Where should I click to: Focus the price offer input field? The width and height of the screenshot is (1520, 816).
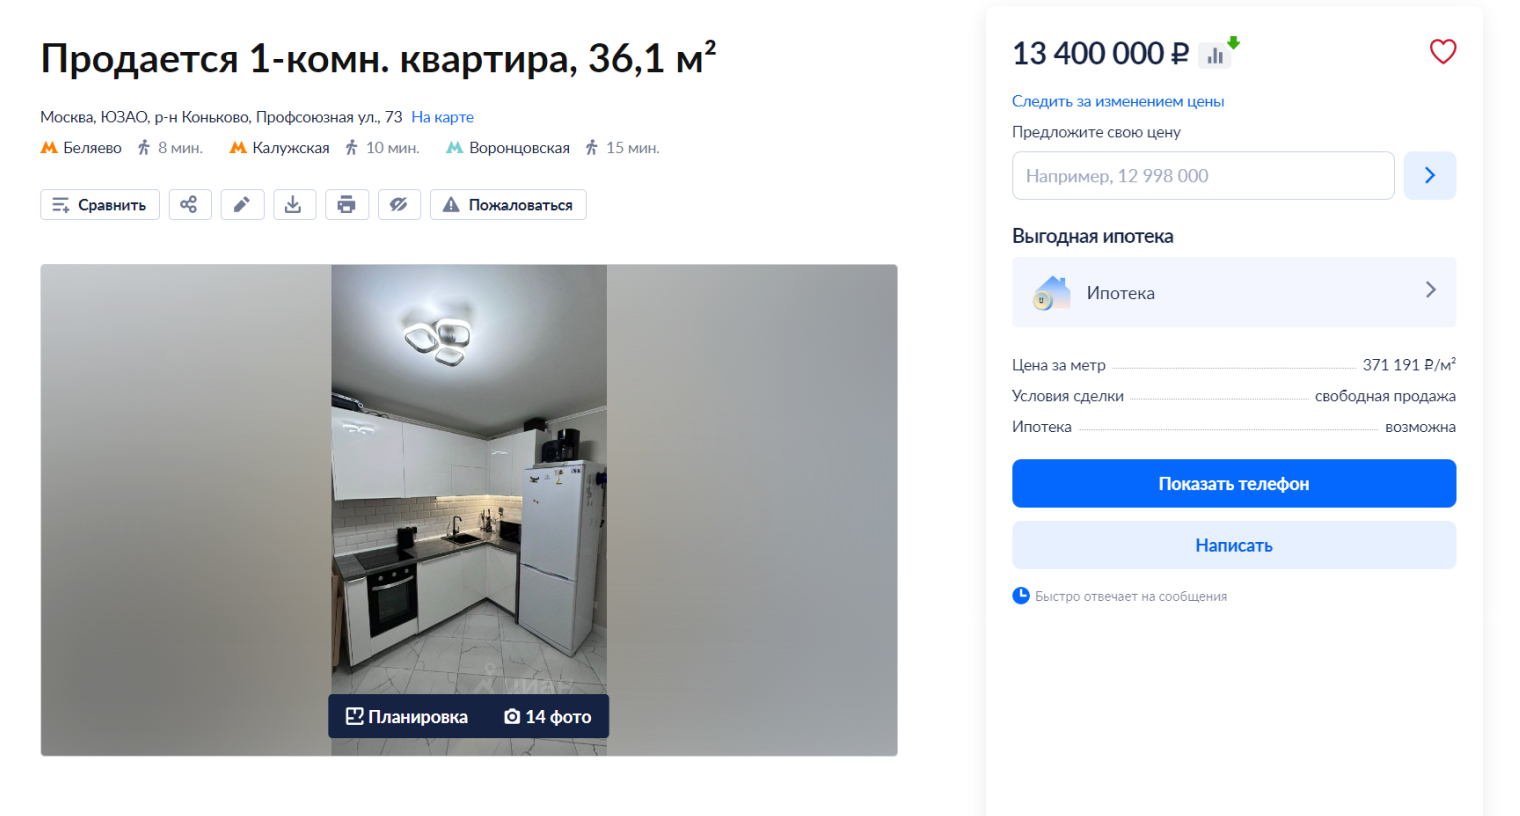(1203, 176)
